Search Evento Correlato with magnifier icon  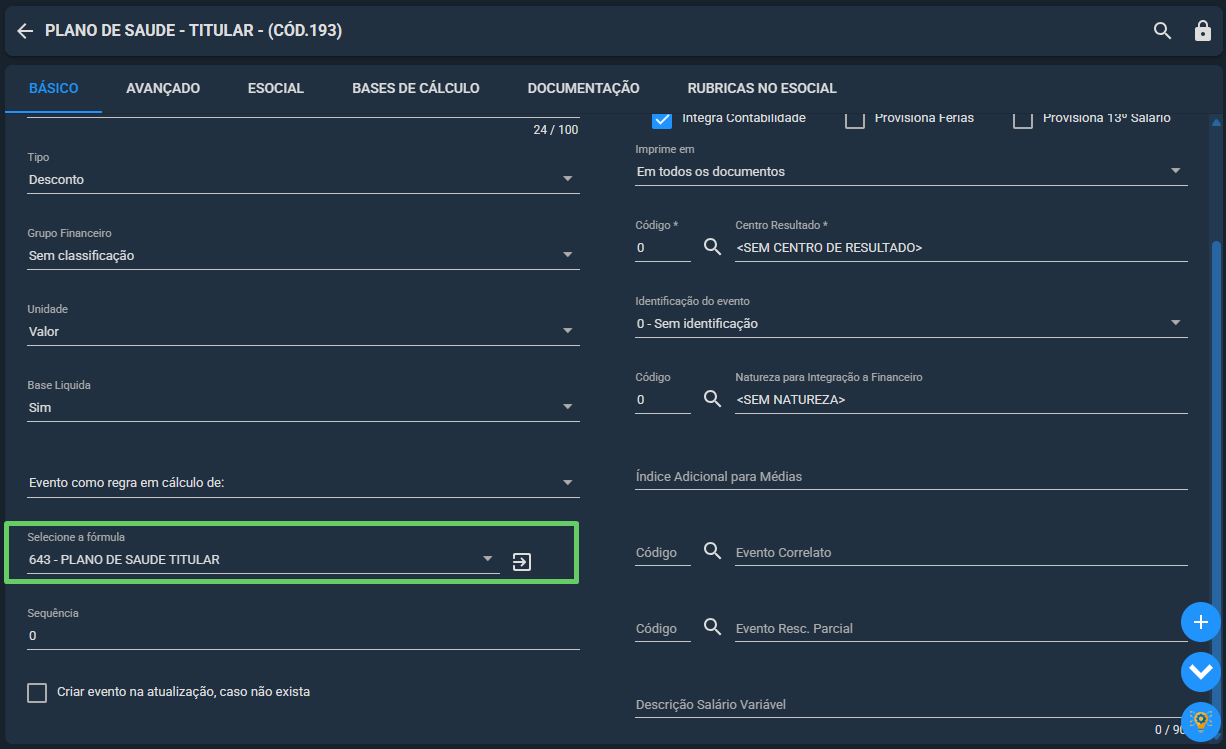coord(712,550)
